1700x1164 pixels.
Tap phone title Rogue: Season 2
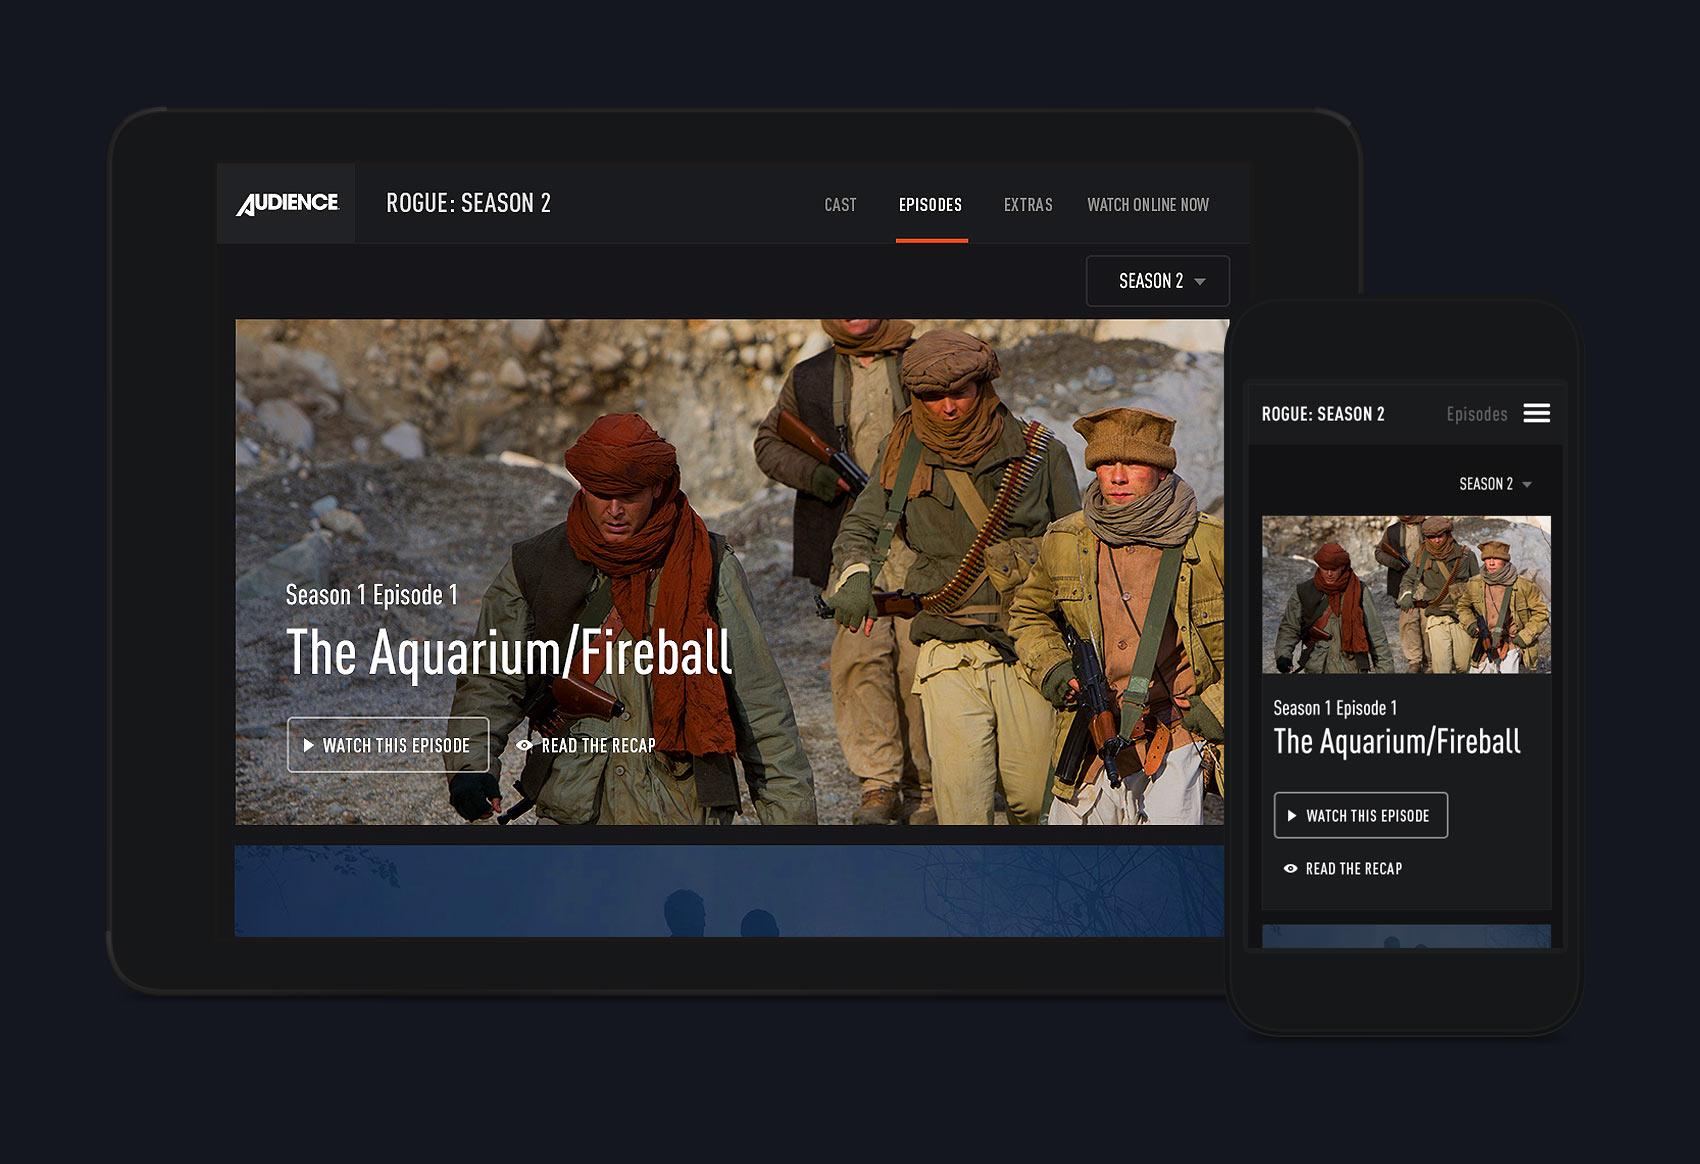(x=1323, y=414)
